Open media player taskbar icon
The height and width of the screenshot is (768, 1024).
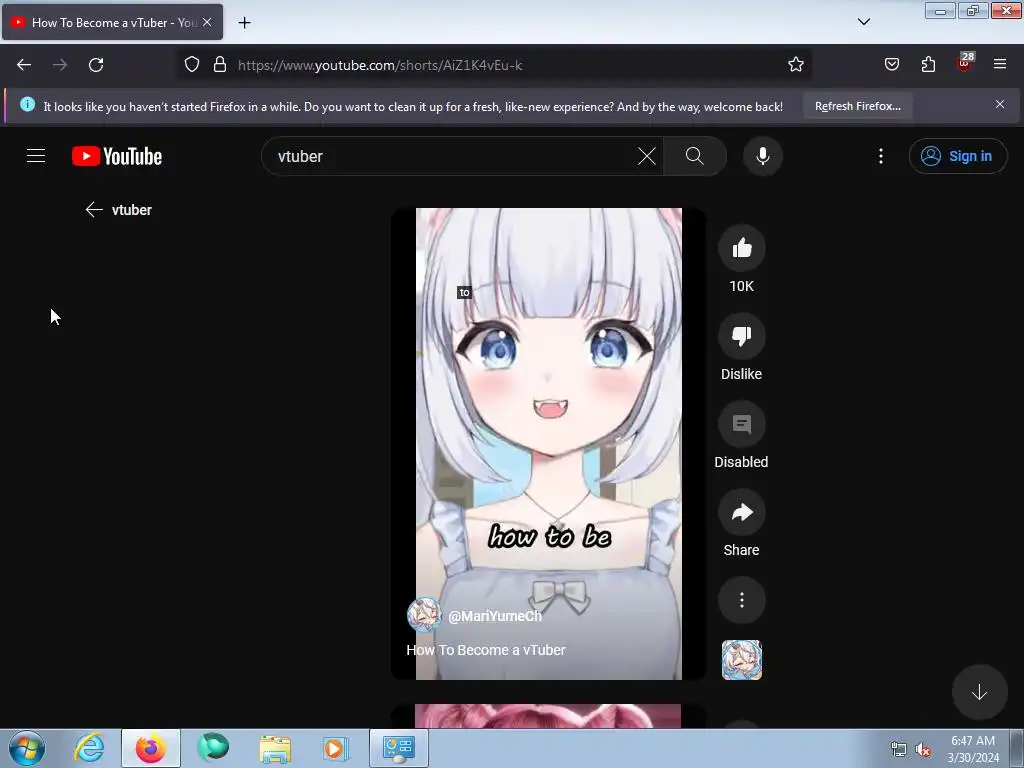pyautogui.click(x=336, y=748)
